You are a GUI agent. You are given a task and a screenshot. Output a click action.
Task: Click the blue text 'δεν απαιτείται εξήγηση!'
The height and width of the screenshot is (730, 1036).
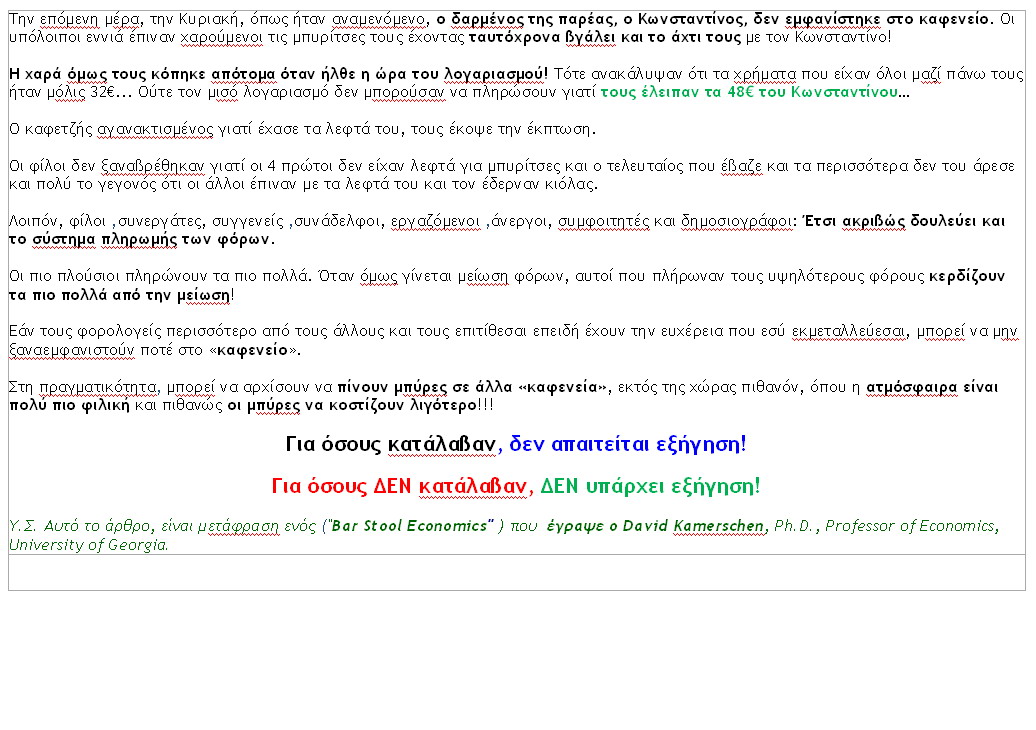[x=628, y=444]
